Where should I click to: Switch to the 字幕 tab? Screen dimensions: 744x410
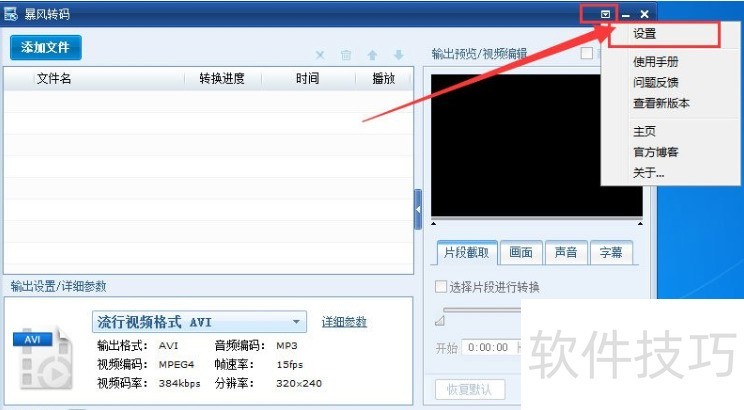point(611,252)
